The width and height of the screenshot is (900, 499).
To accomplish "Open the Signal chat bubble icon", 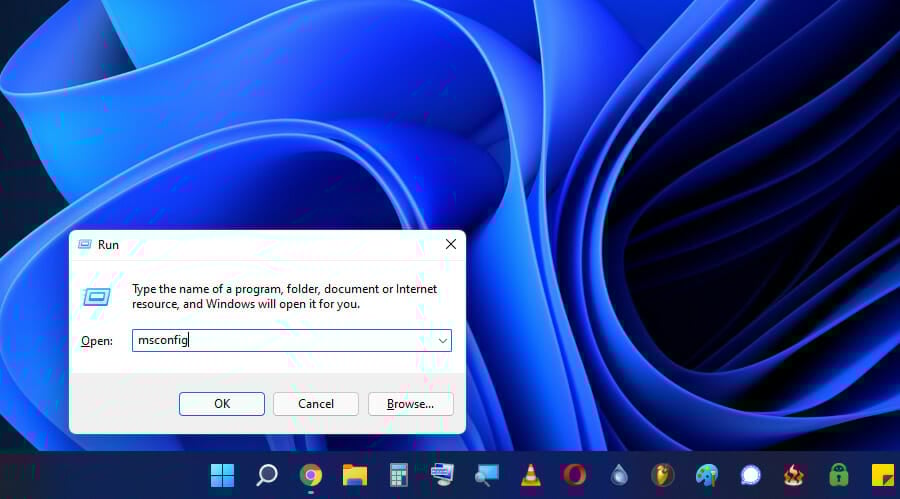I will [x=750, y=475].
